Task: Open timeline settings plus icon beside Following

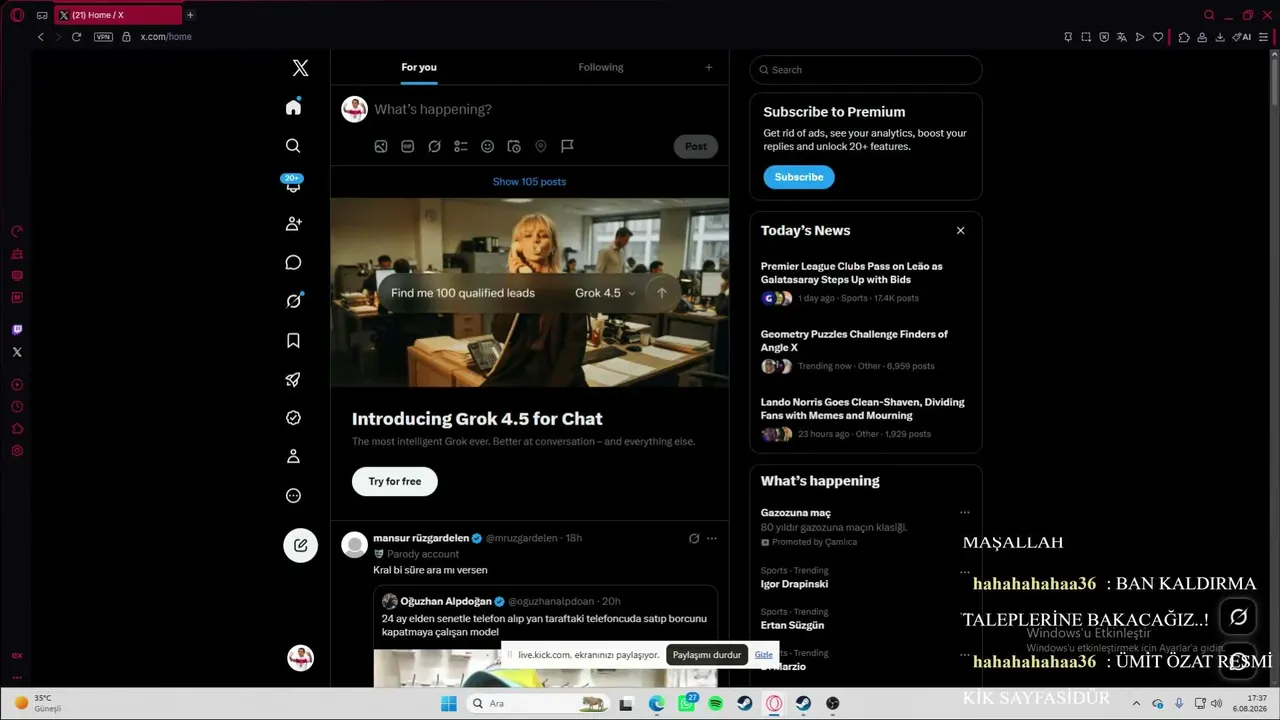Action: tap(709, 67)
